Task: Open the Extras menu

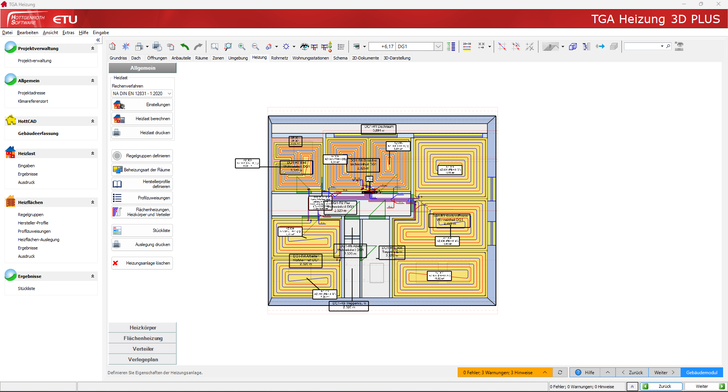Action: click(68, 33)
